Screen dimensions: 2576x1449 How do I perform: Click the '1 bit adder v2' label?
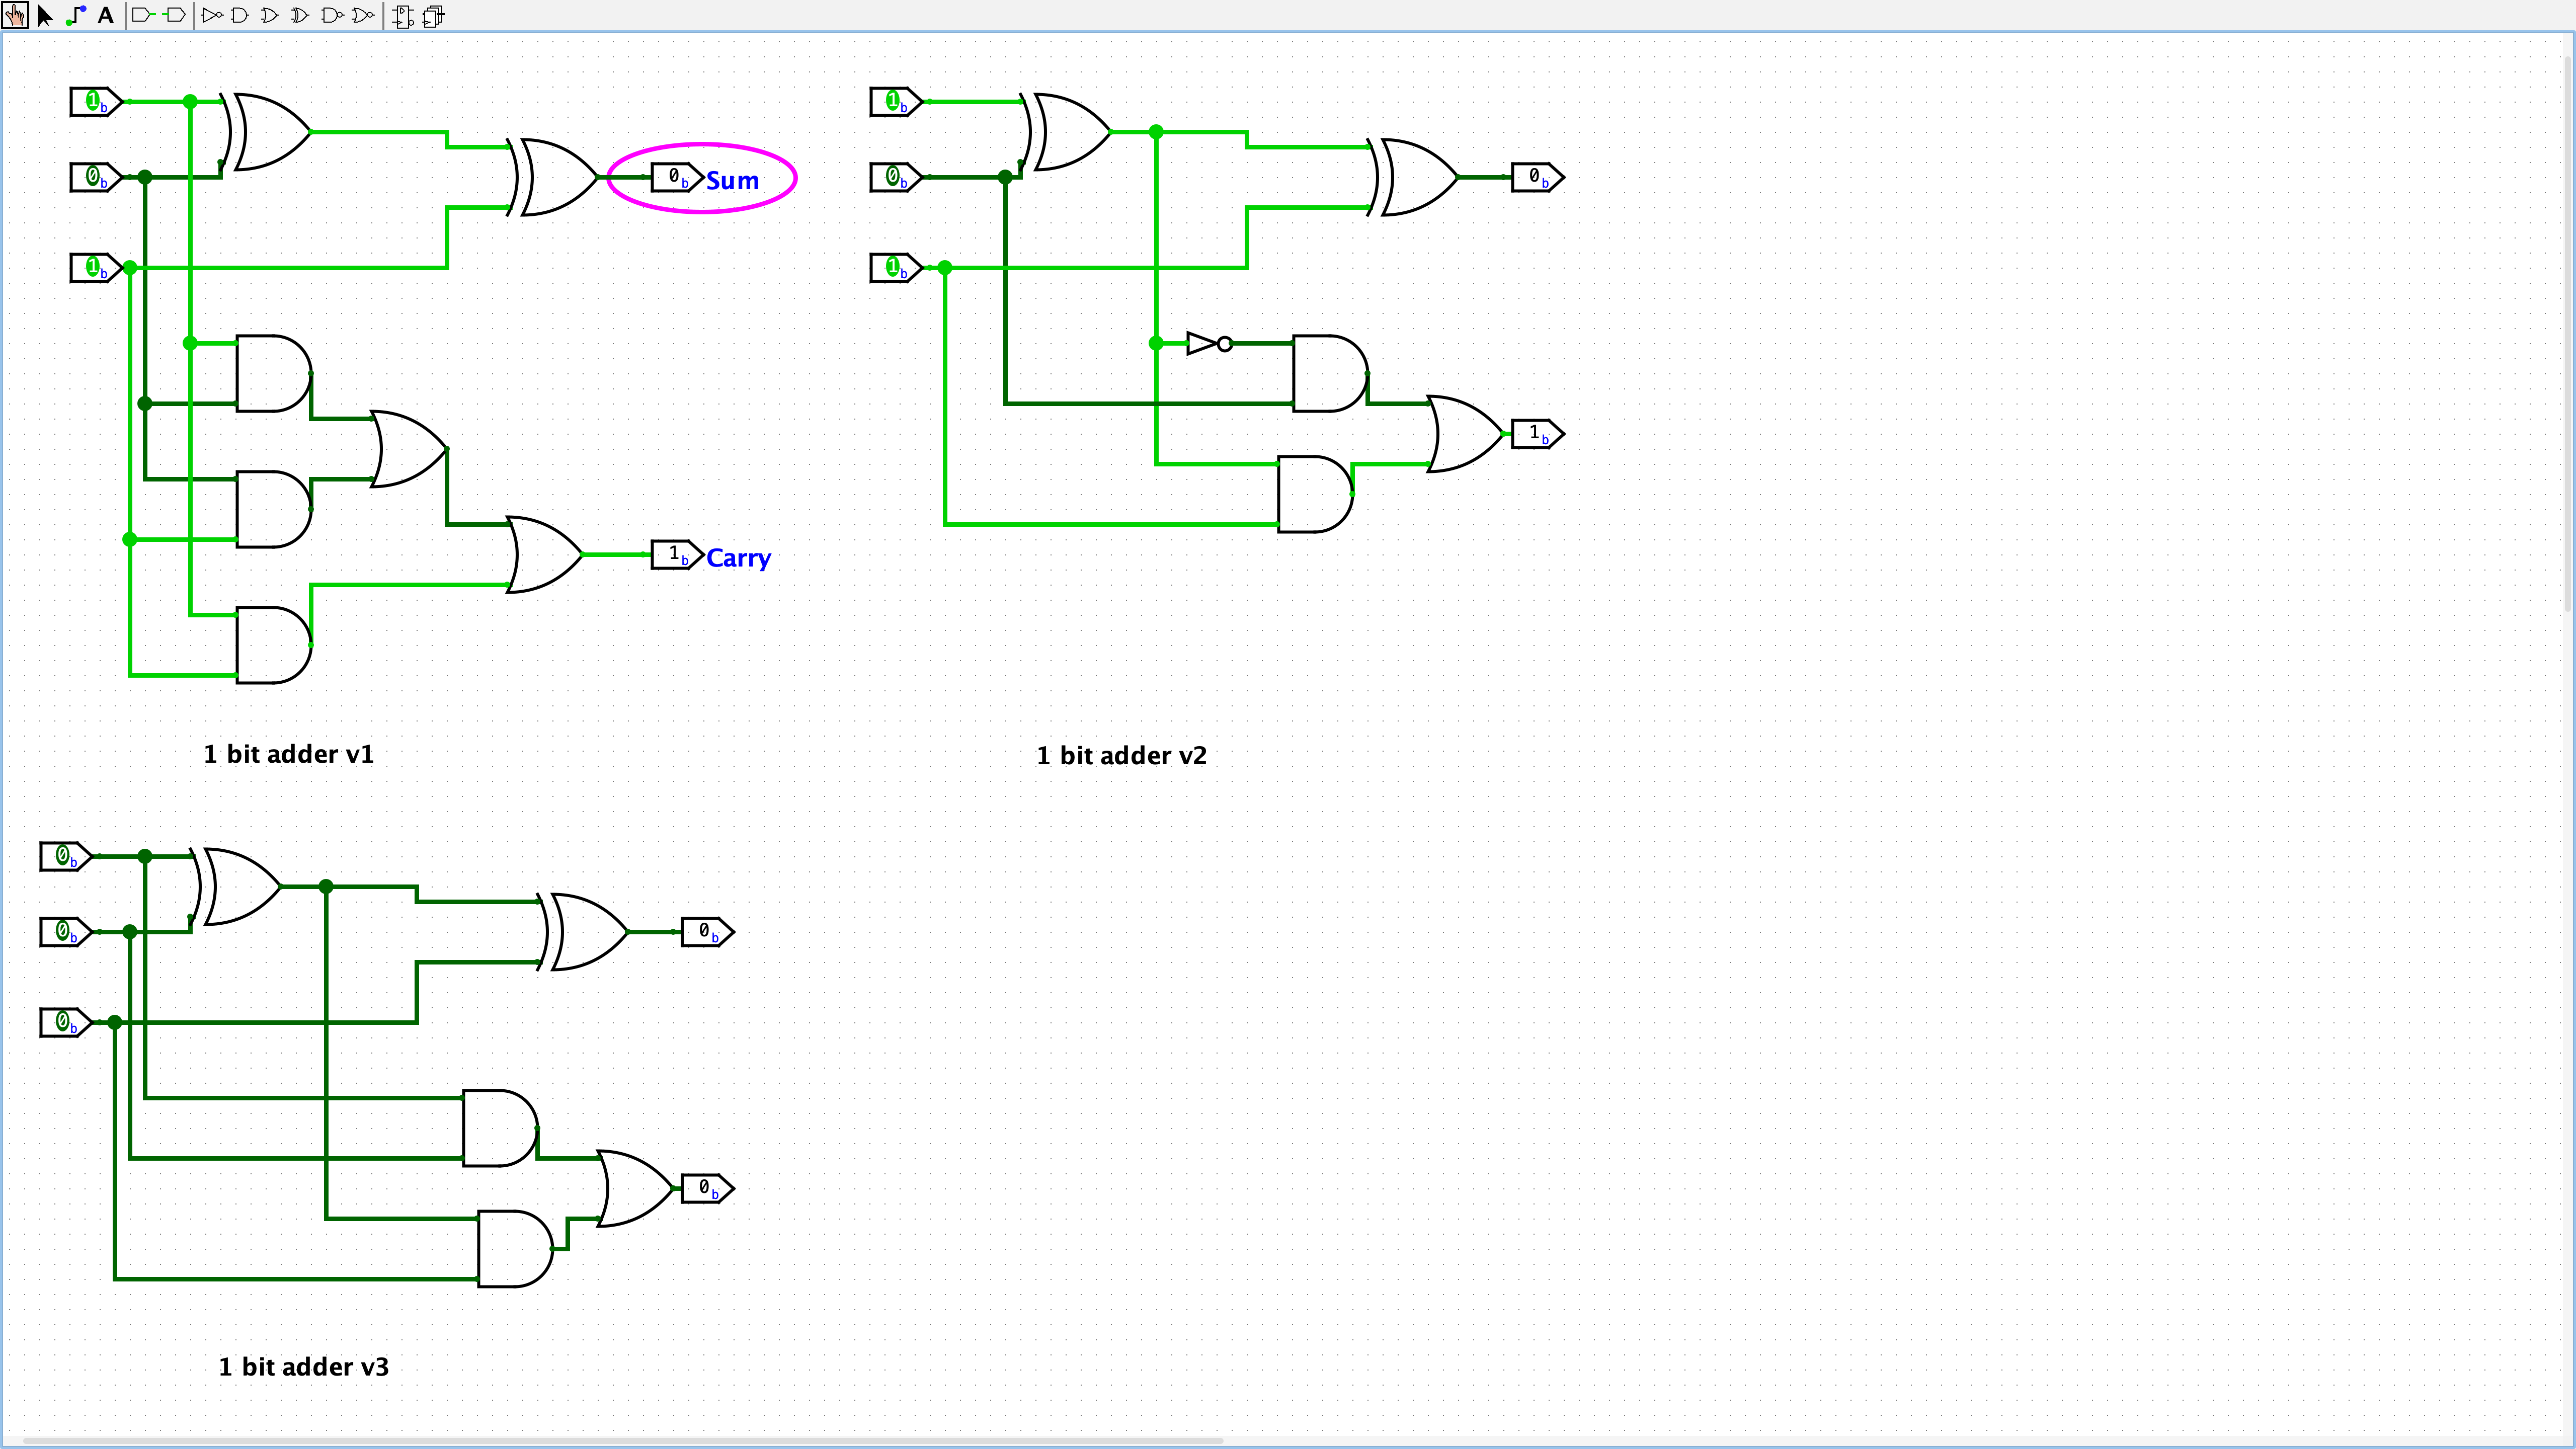tap(1122, 756)
